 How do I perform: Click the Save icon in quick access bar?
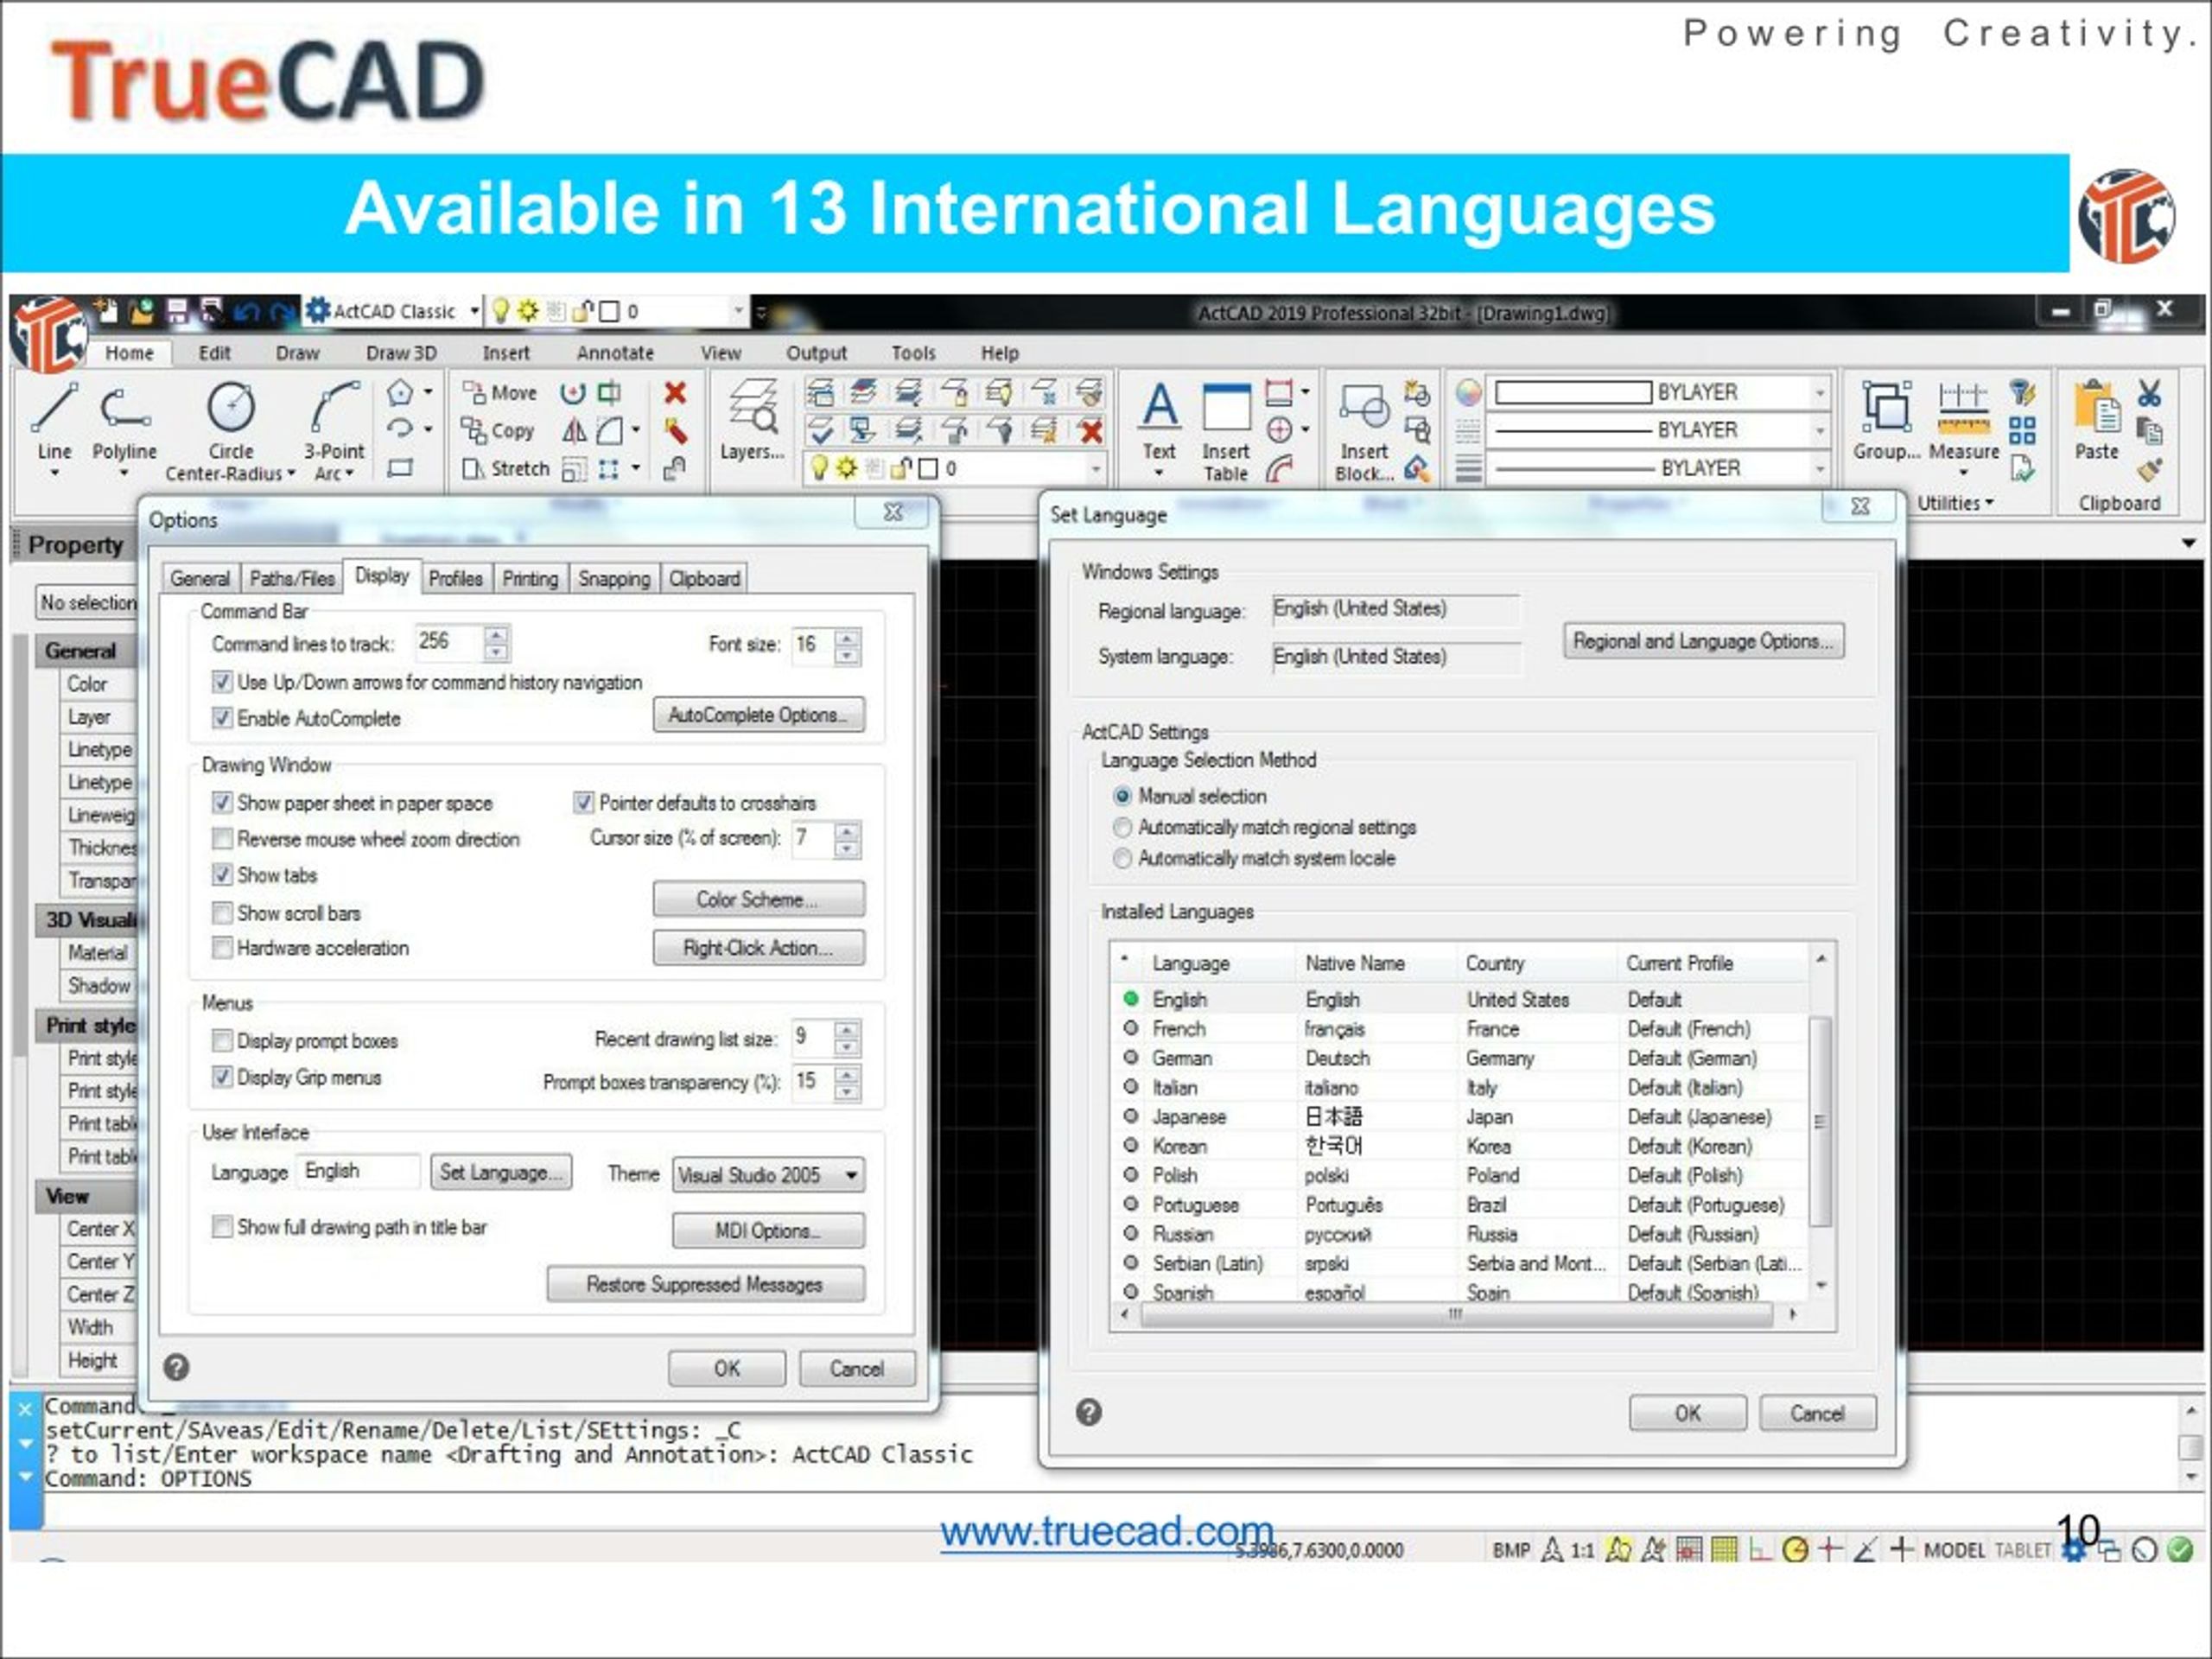[178, 311]
